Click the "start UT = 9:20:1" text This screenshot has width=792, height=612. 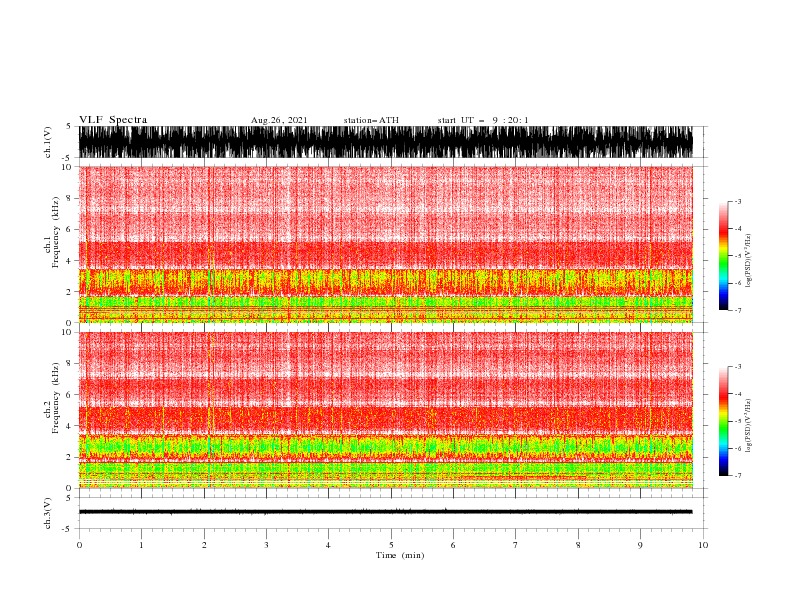[482, 120]
